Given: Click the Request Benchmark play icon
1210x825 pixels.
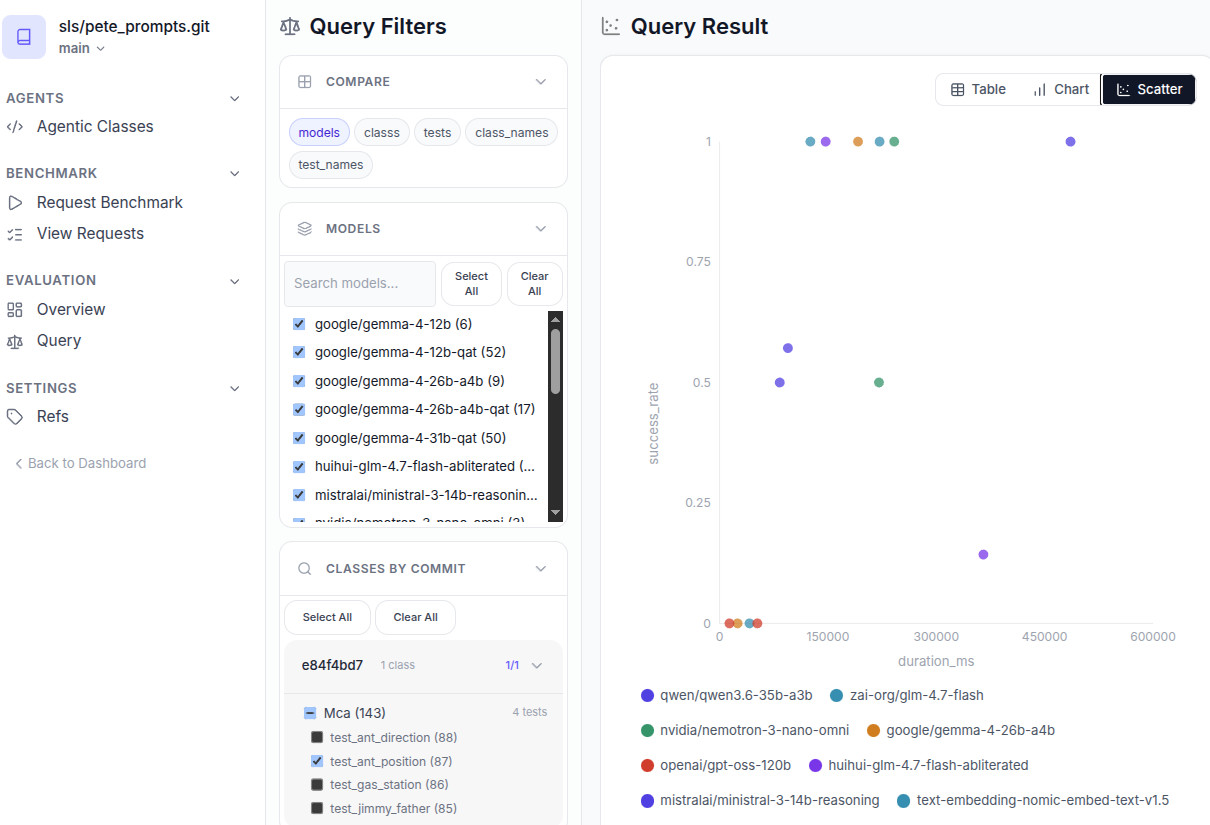Looking at the screenshot, I should (x=15, y=202).
